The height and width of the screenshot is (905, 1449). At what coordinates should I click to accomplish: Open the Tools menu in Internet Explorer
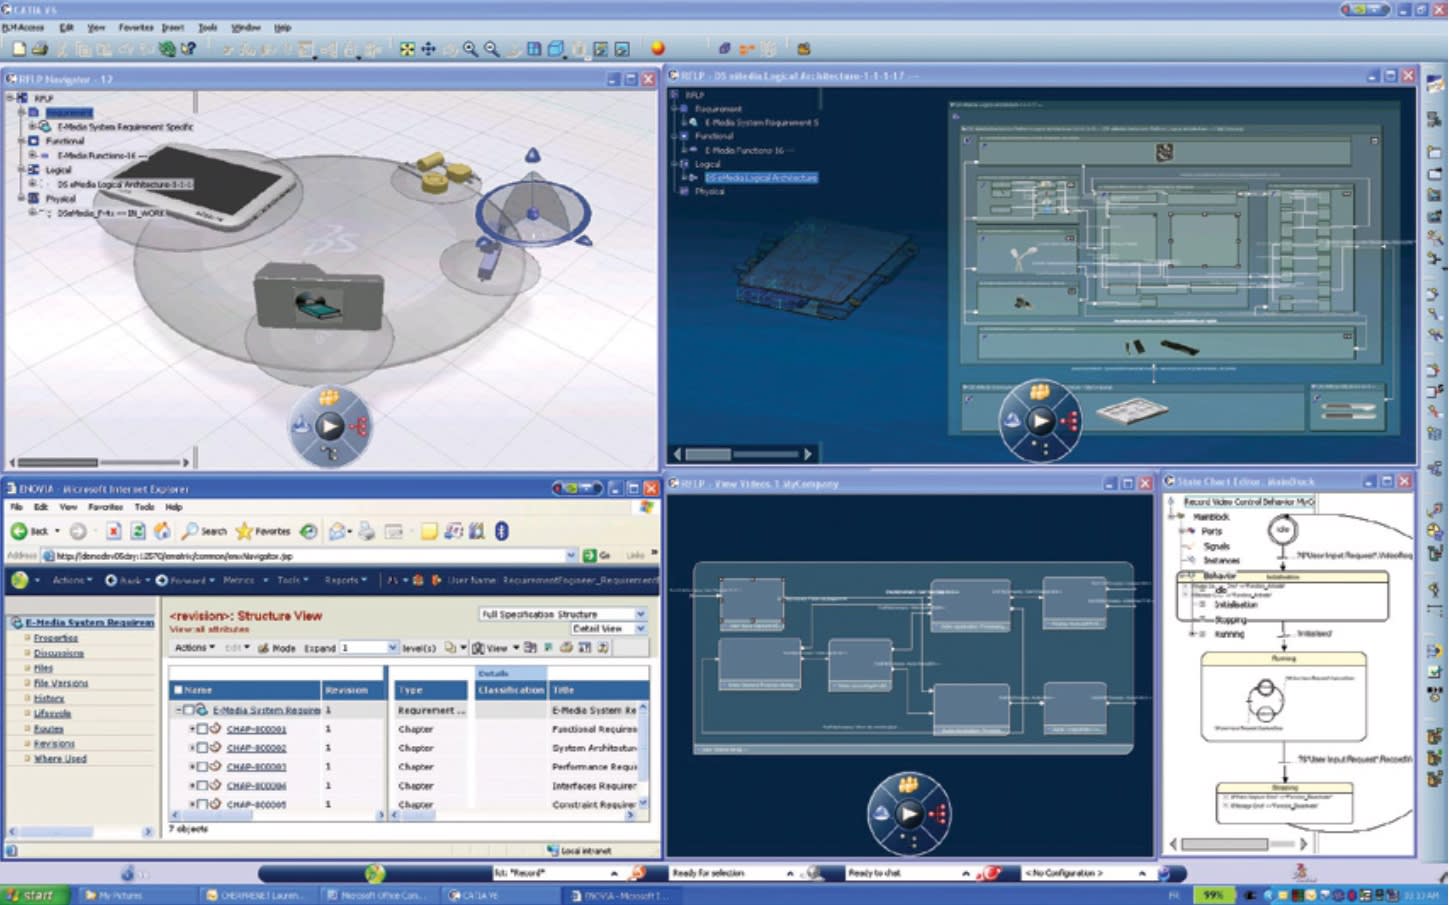coord(145,507)
